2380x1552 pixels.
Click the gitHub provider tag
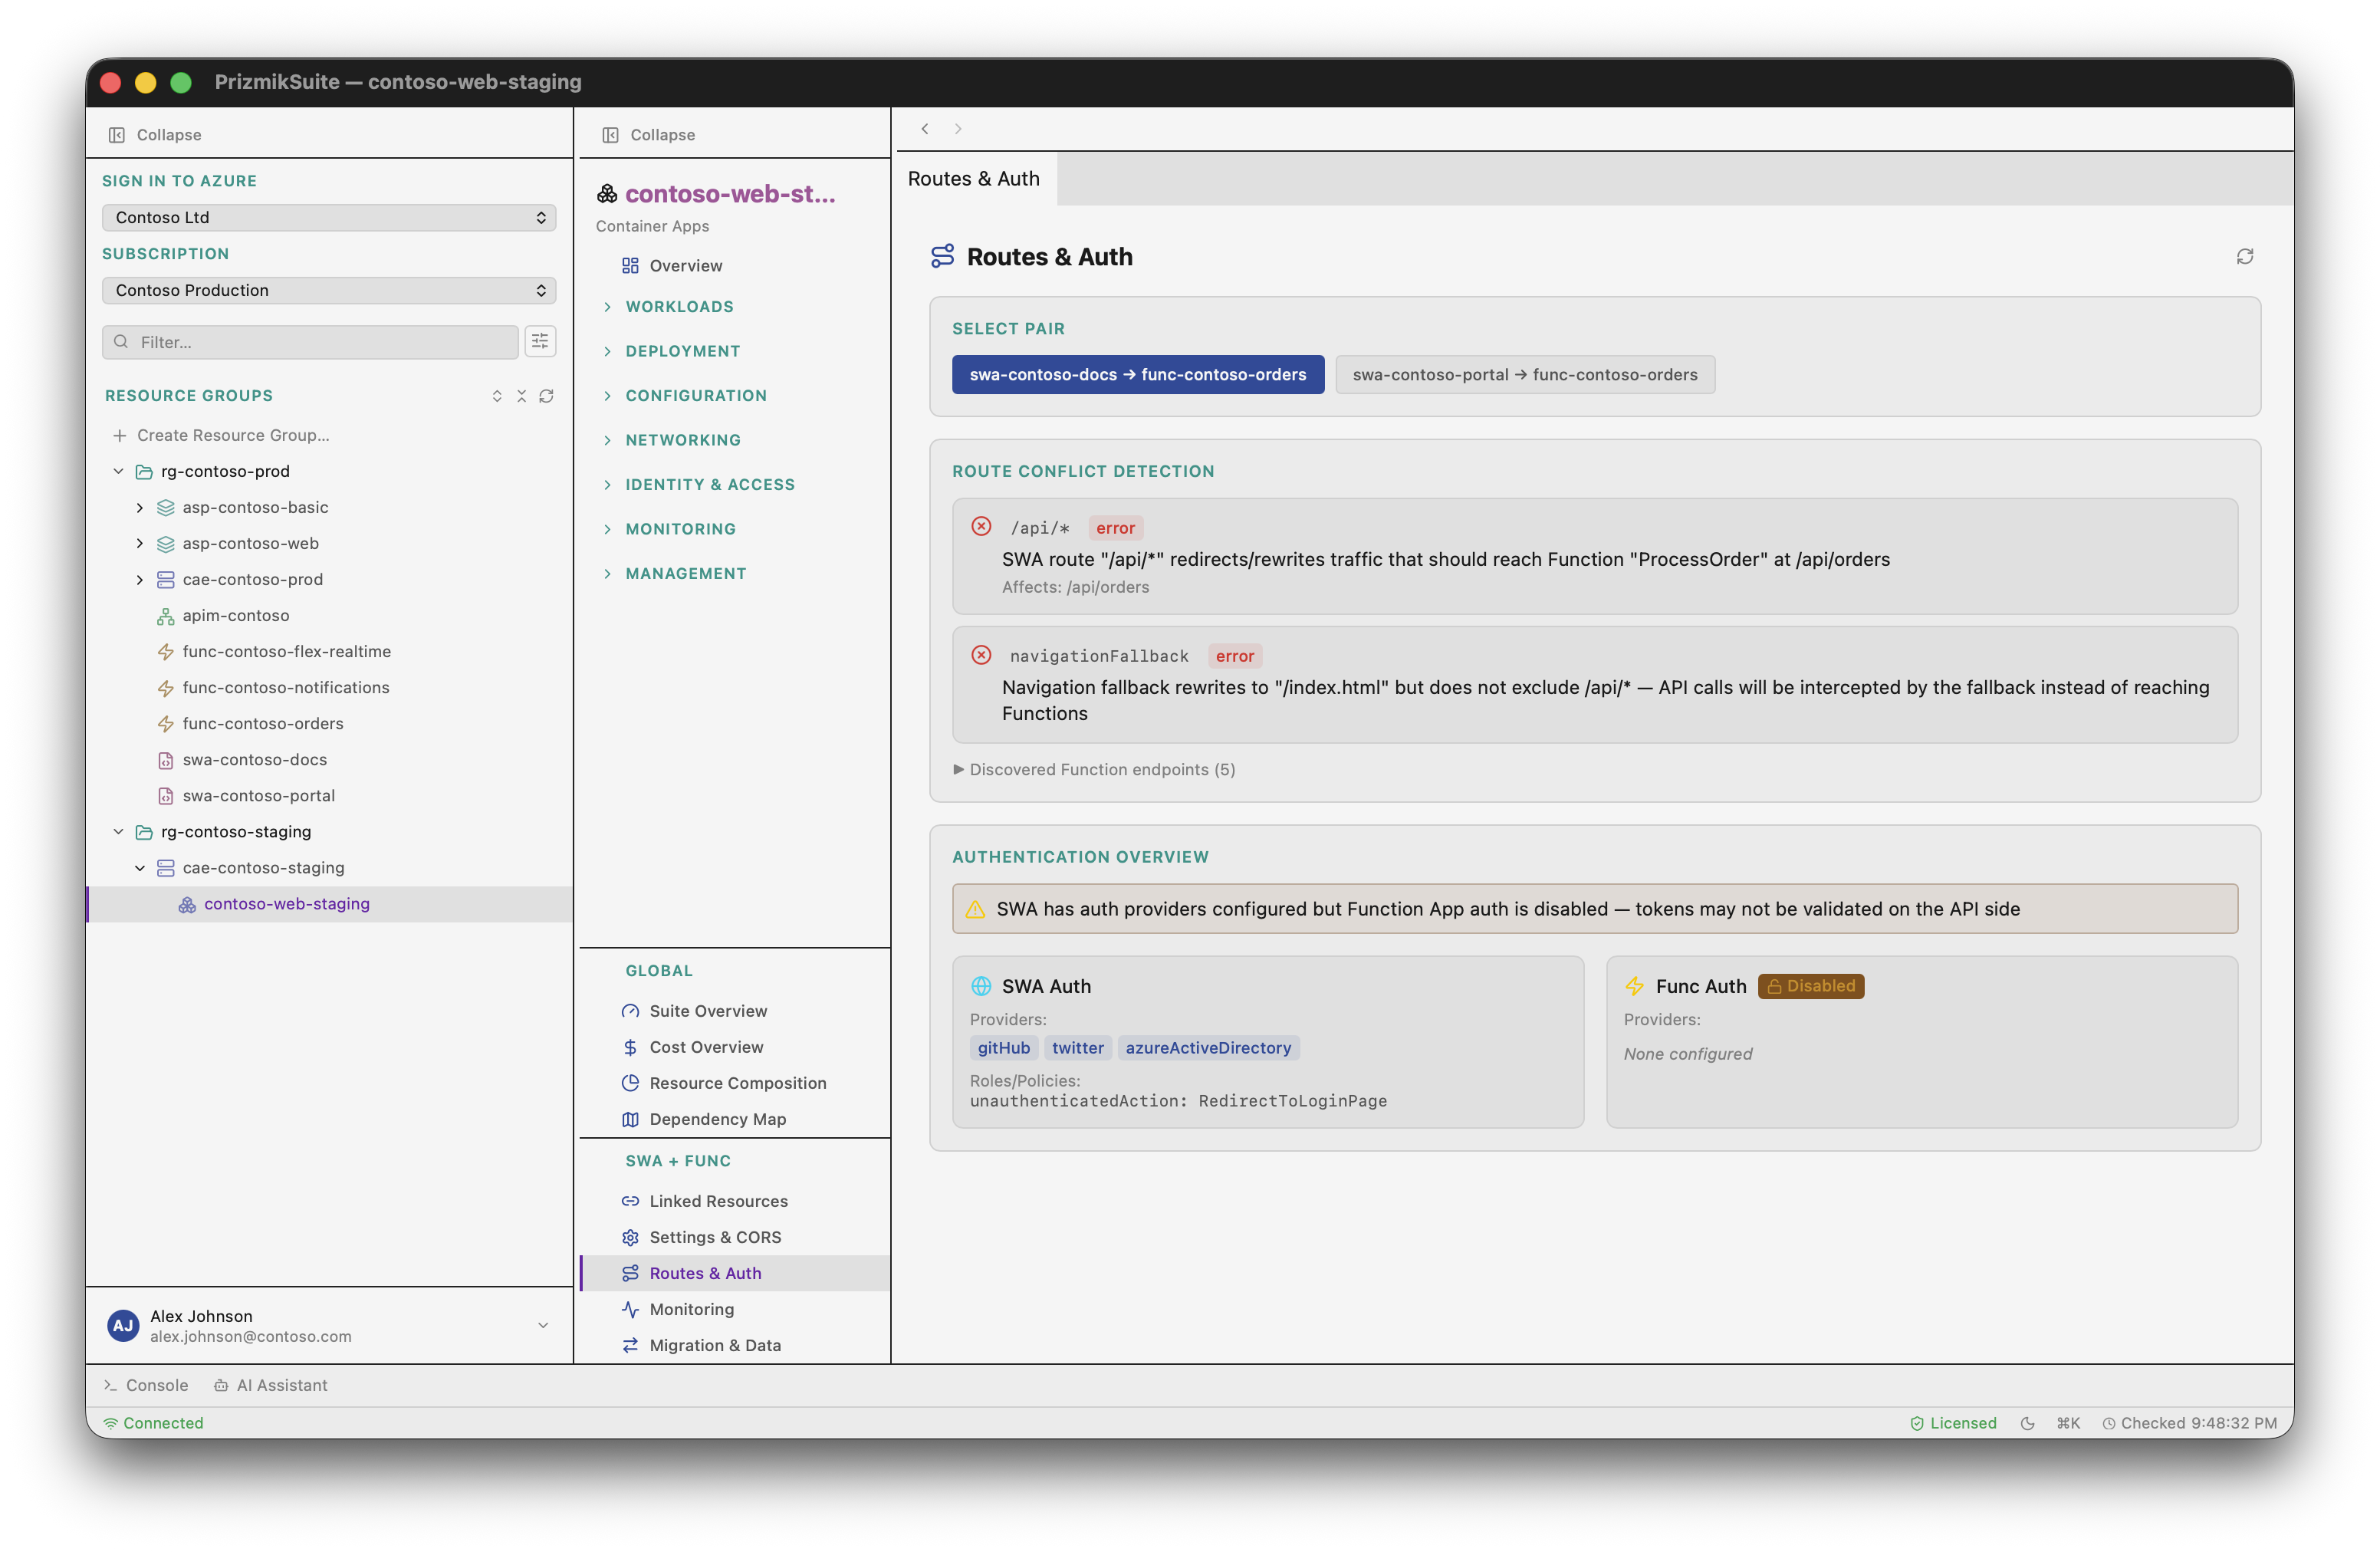(x=1004, y=1048)
